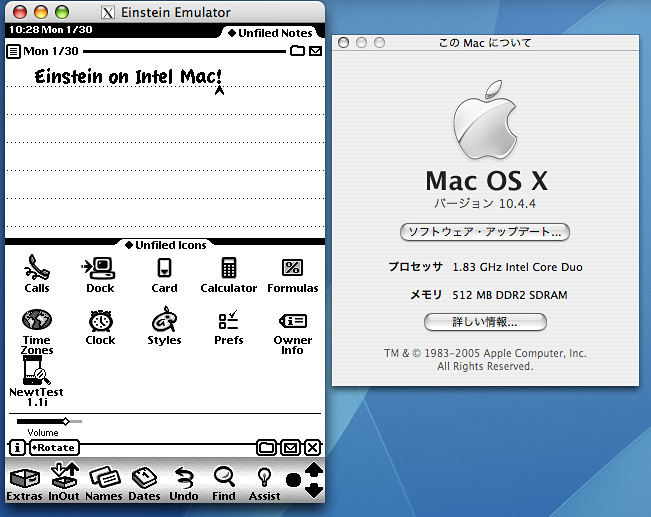Open Time Zones globe icon
This screenshot has height=517, width=651.
37,331
